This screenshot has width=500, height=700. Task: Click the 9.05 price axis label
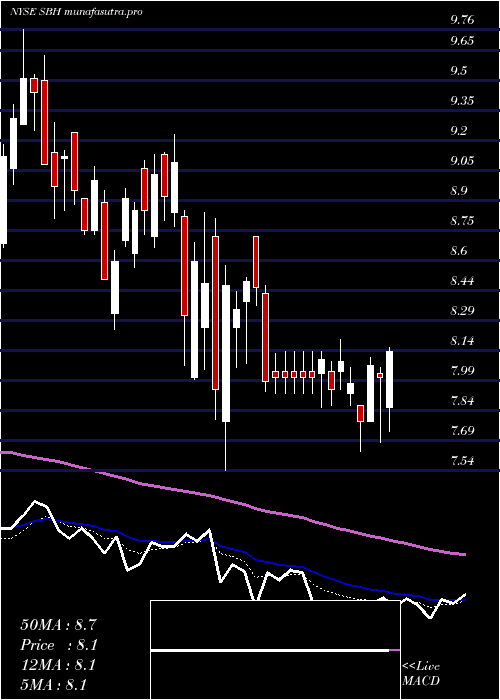[462, 161]
